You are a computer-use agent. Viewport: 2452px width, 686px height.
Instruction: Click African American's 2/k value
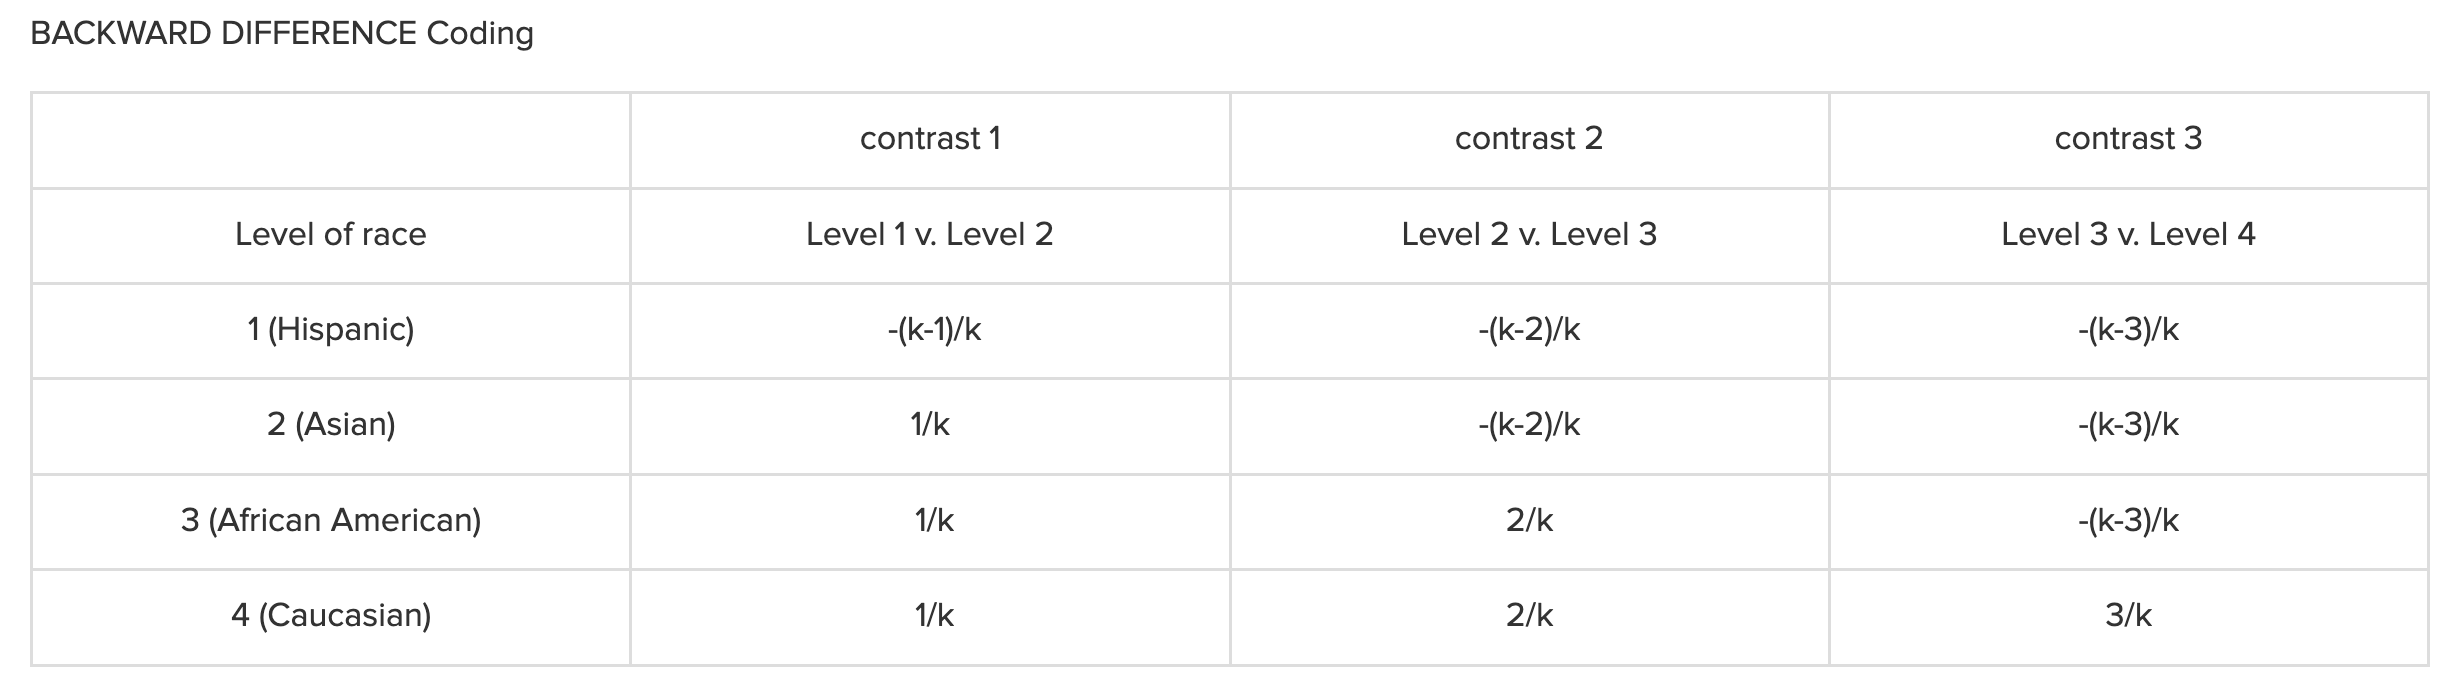[1529, 520]
